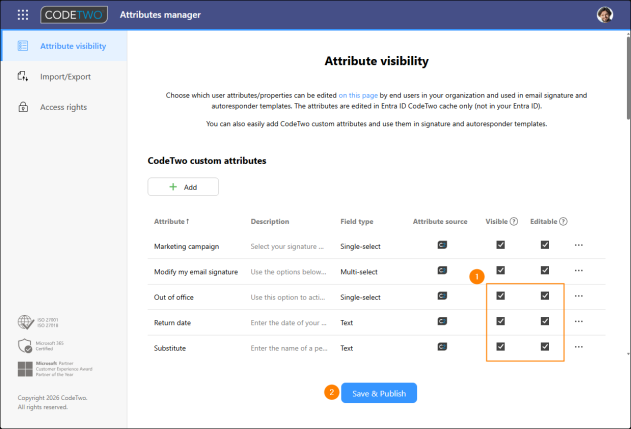Click the Attribute visibility sidebar icon
Screen dimensions: 631x429
(23, 46)
